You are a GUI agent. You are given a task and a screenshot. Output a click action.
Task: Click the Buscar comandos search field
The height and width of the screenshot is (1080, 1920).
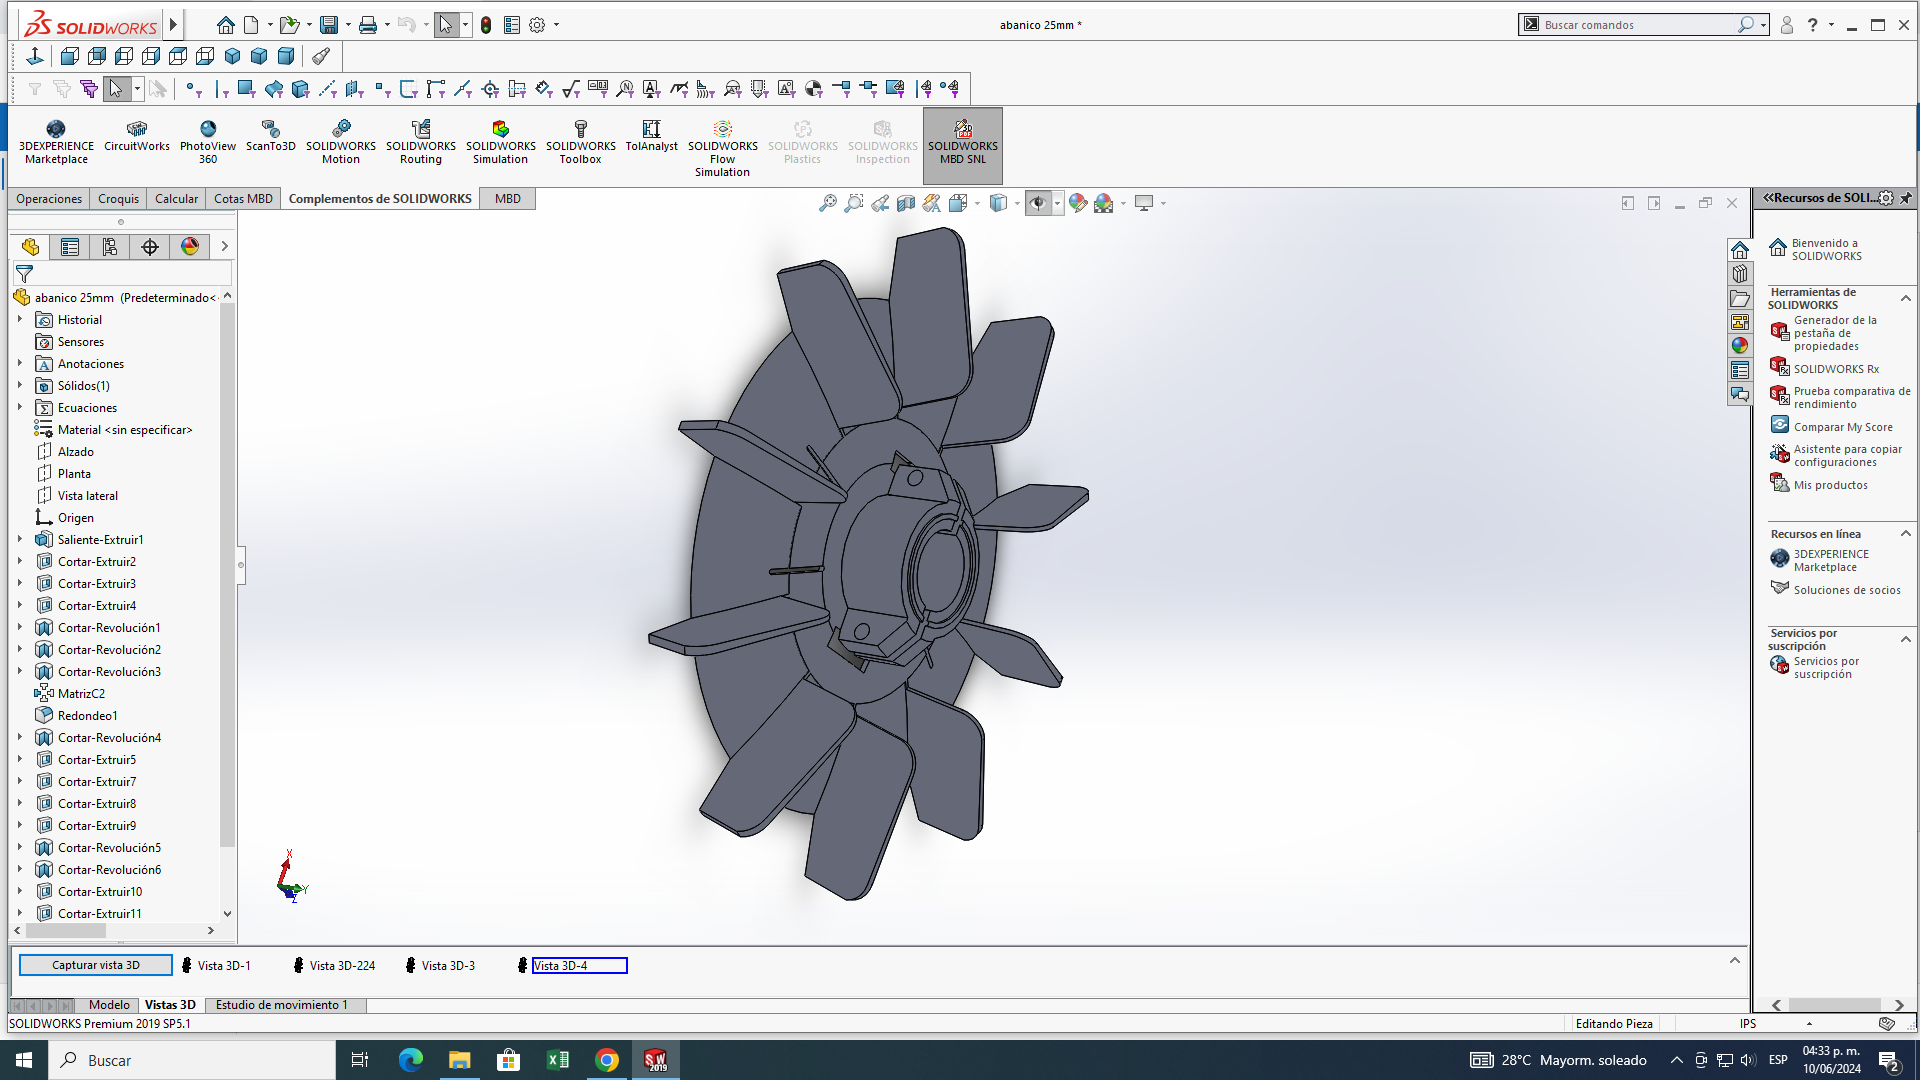coord(1638,25)
